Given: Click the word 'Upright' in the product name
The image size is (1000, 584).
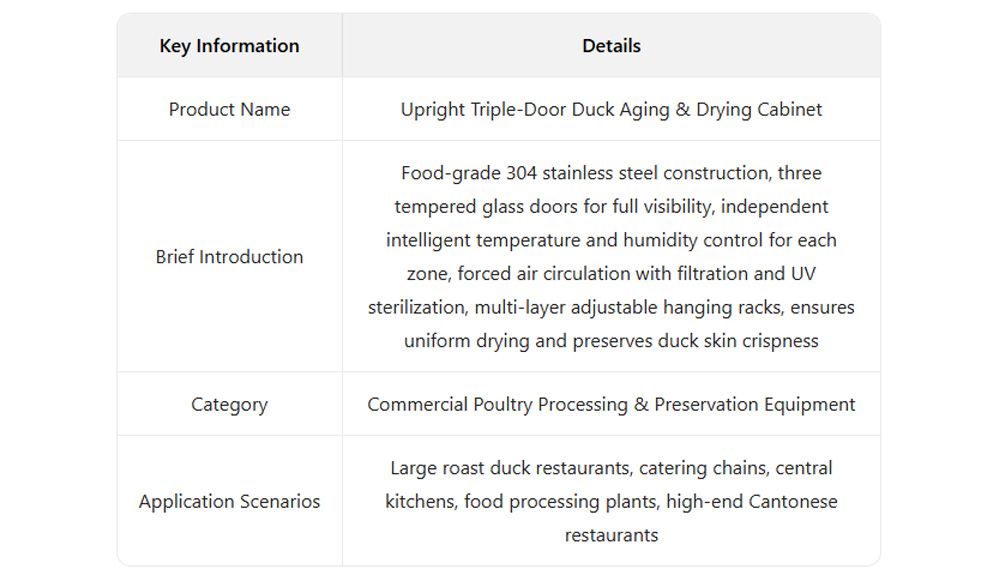Looking at the screenshot, I should 432,109.
